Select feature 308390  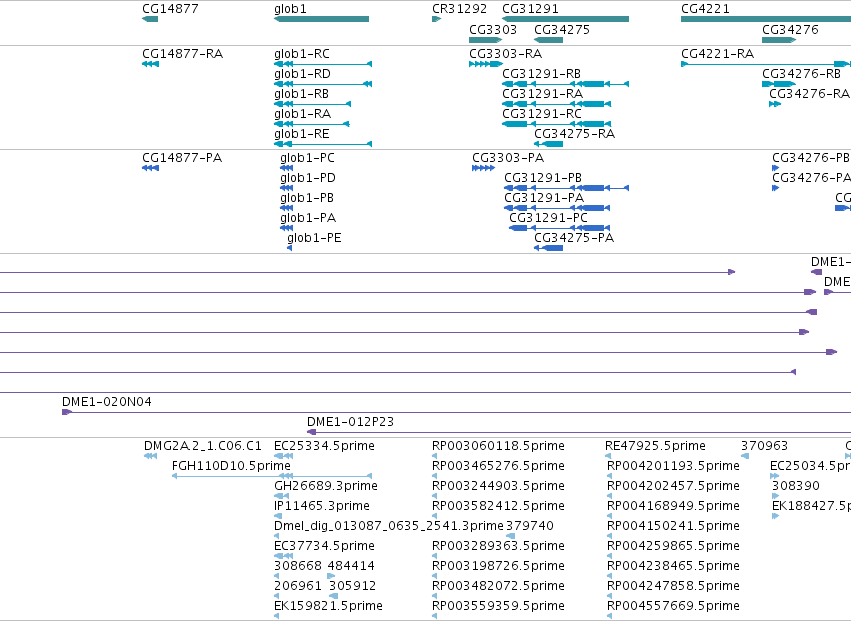click(796, 486)
